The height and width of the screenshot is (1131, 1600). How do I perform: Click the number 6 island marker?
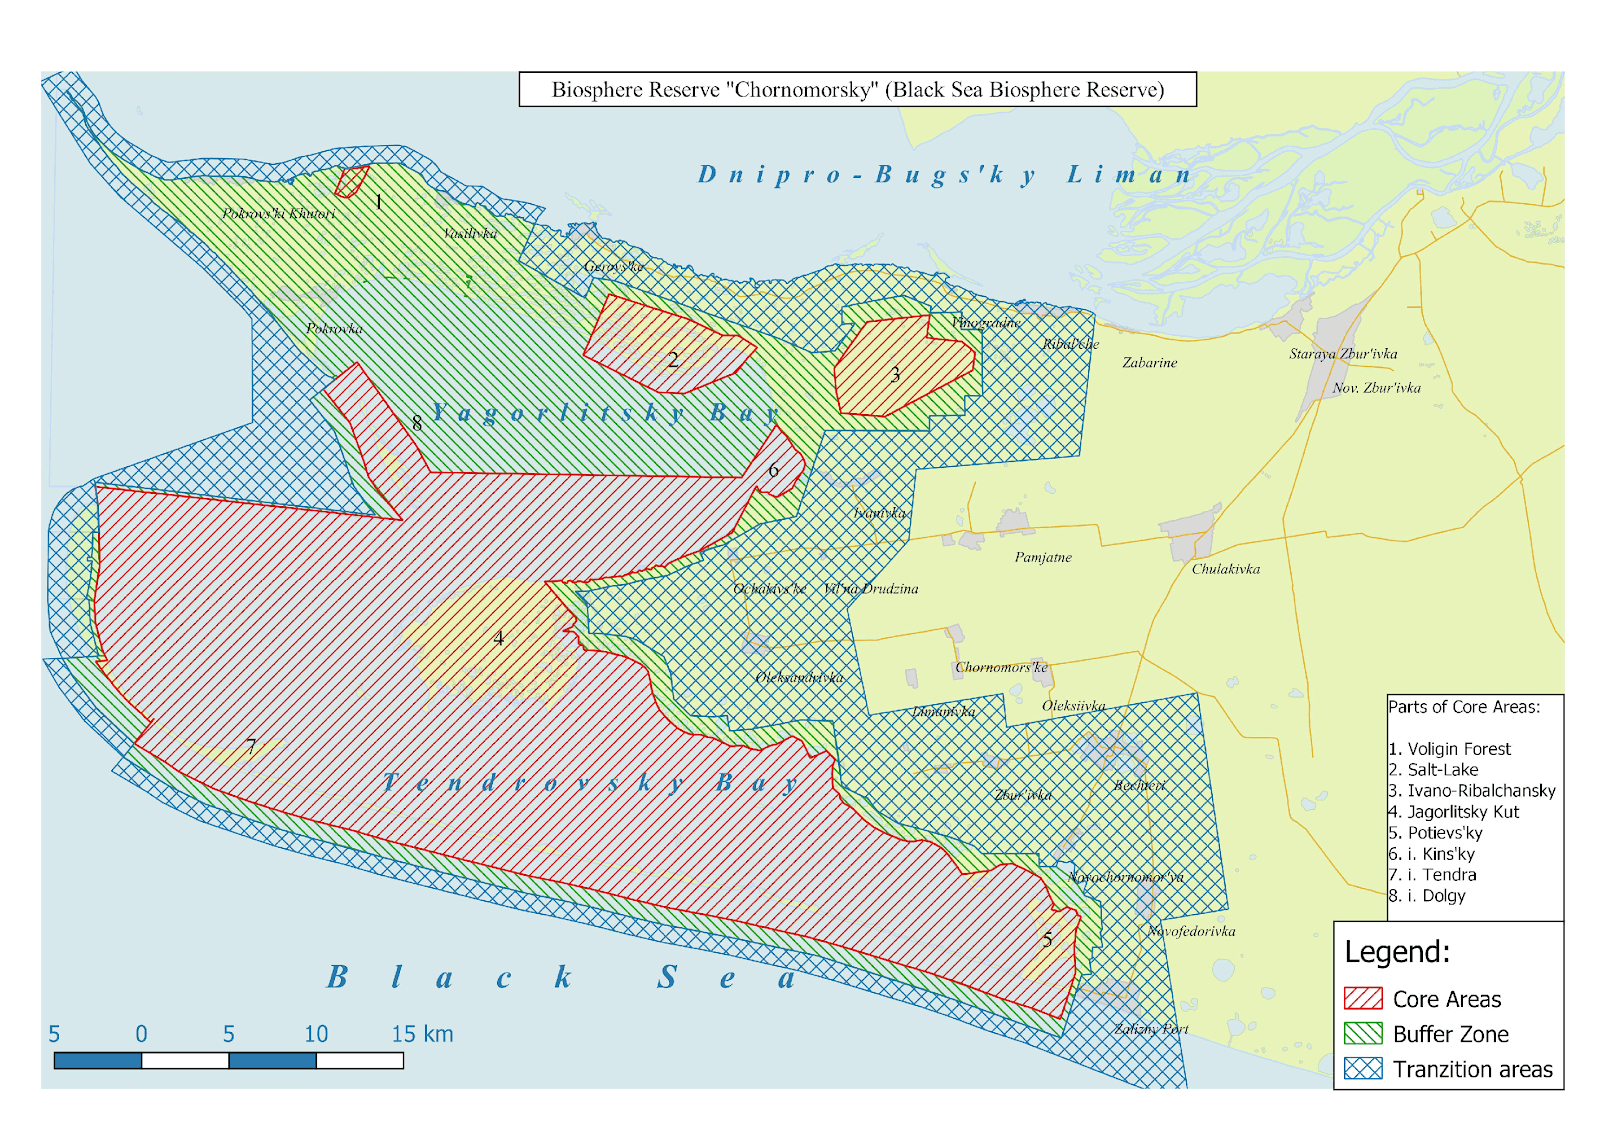pos(773,470)
